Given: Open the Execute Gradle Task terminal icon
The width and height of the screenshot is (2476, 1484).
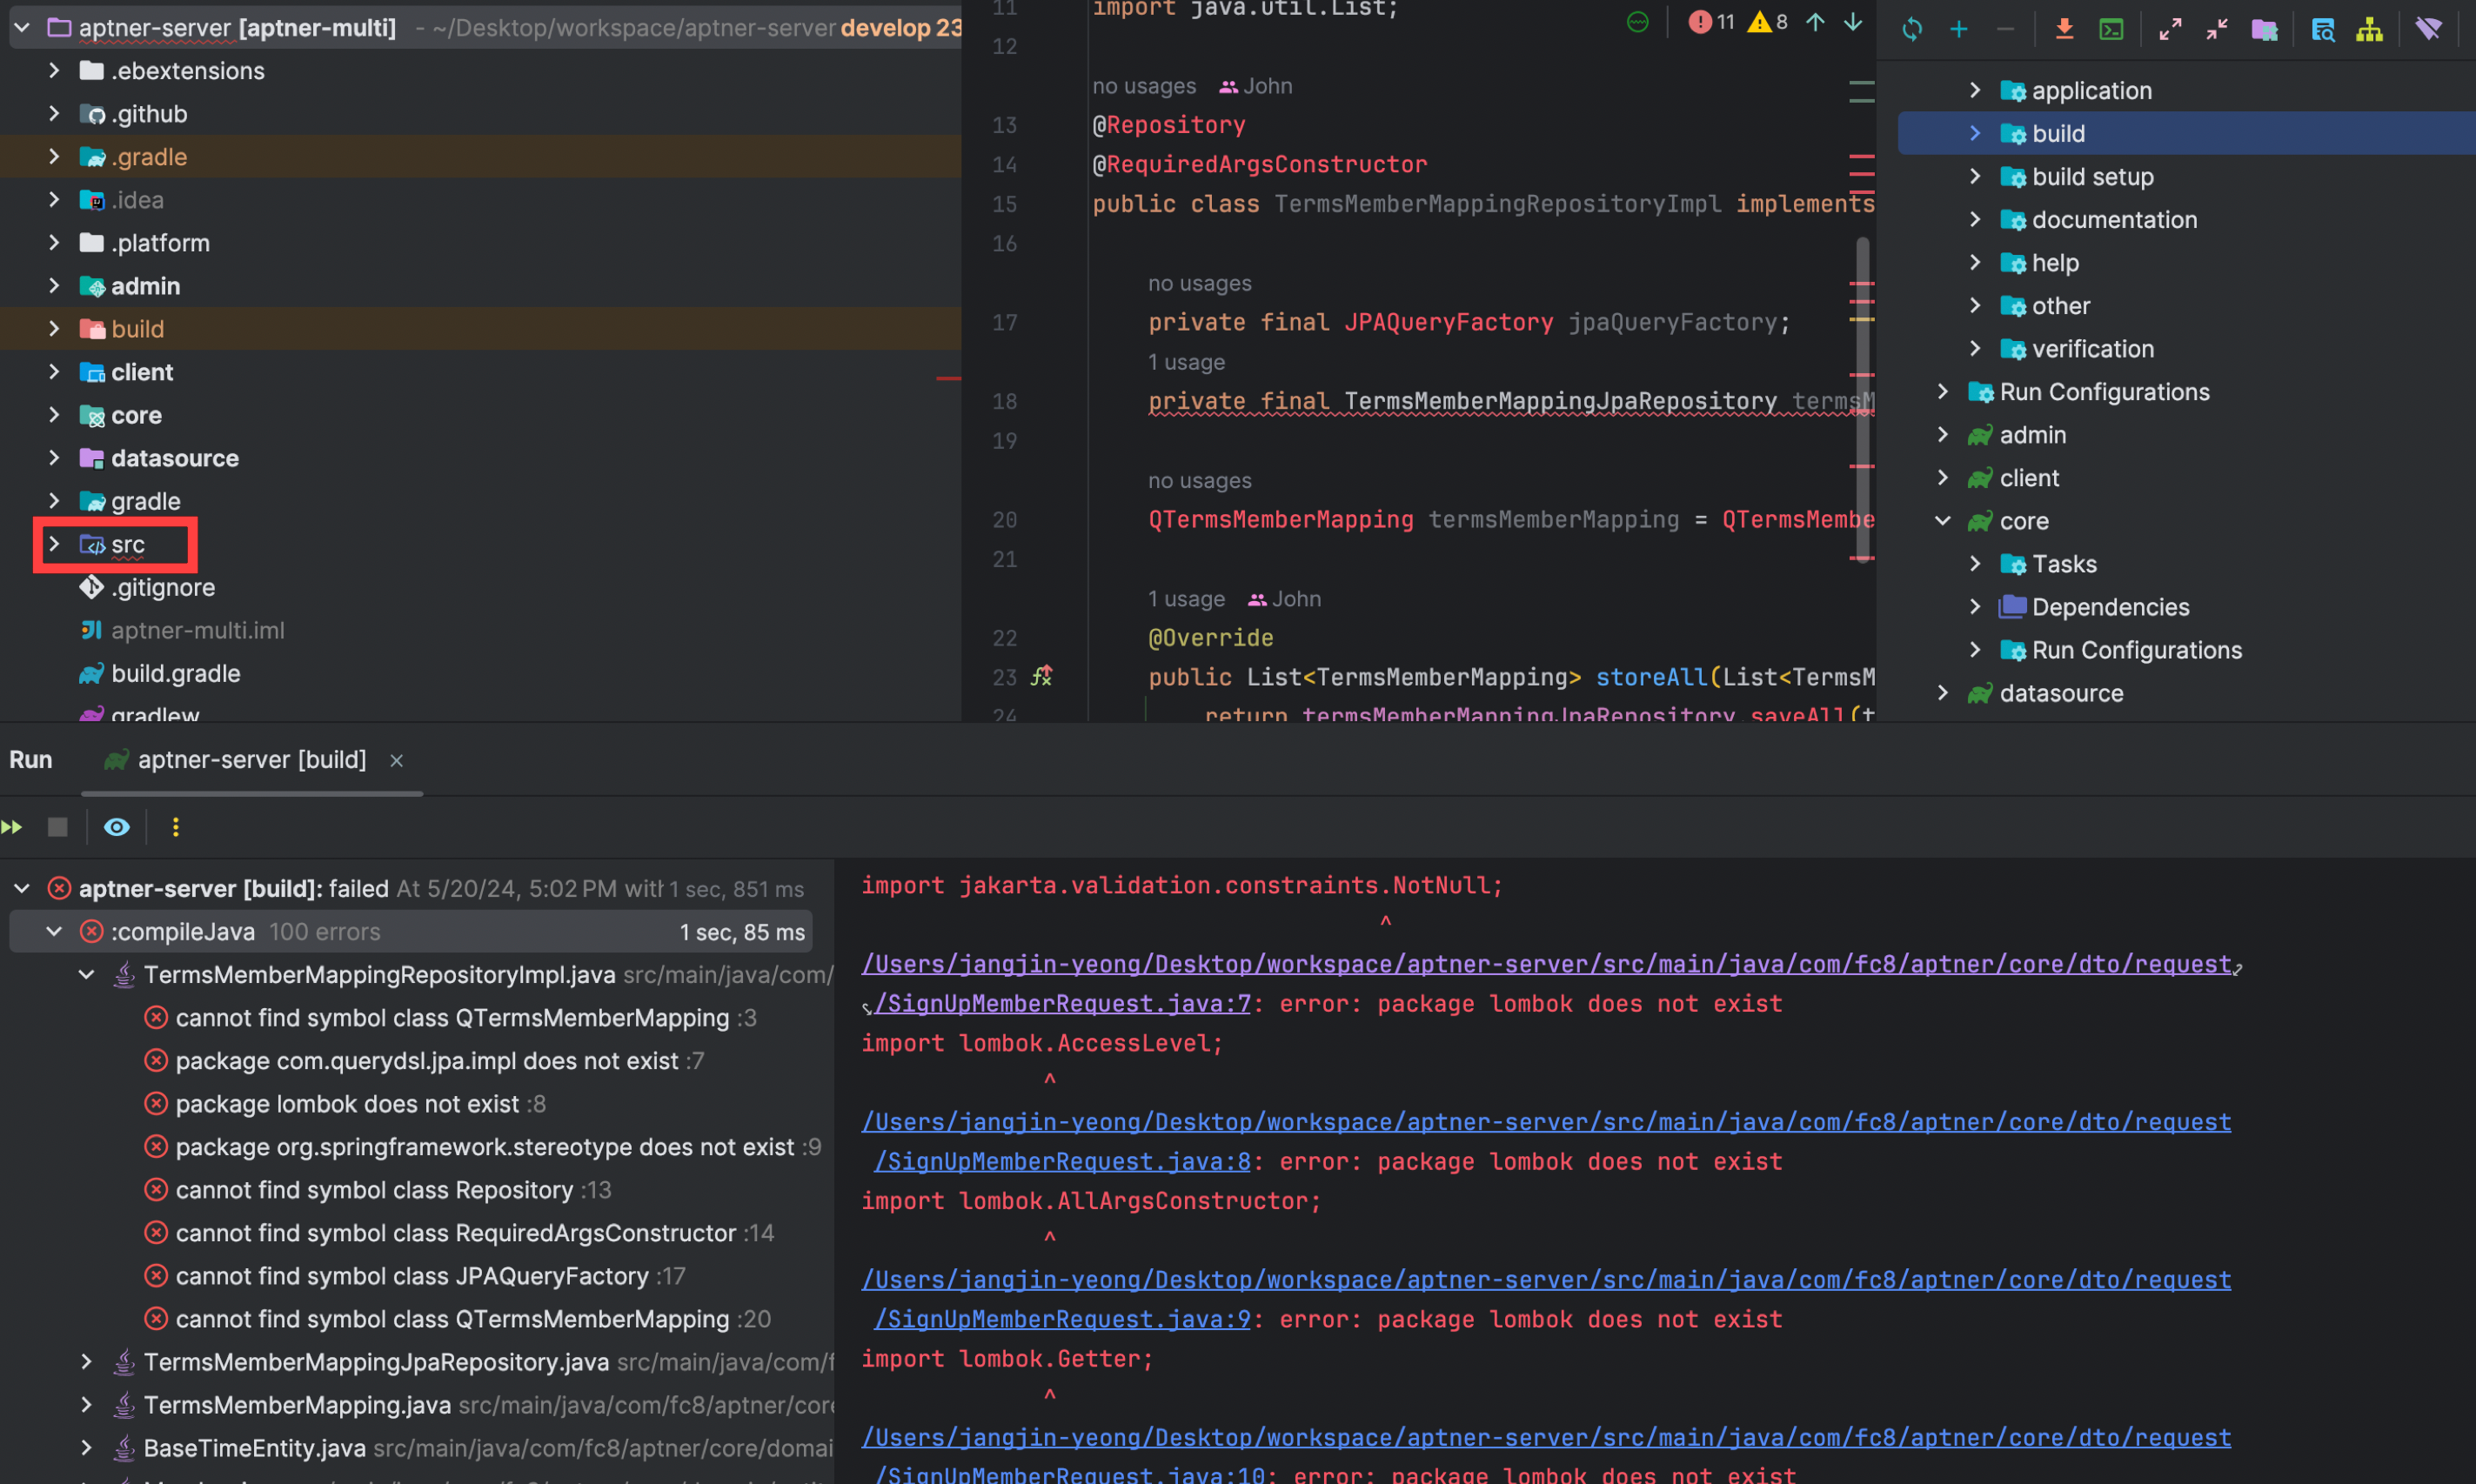Looking at the screenshot, I should click(2111, 29).
